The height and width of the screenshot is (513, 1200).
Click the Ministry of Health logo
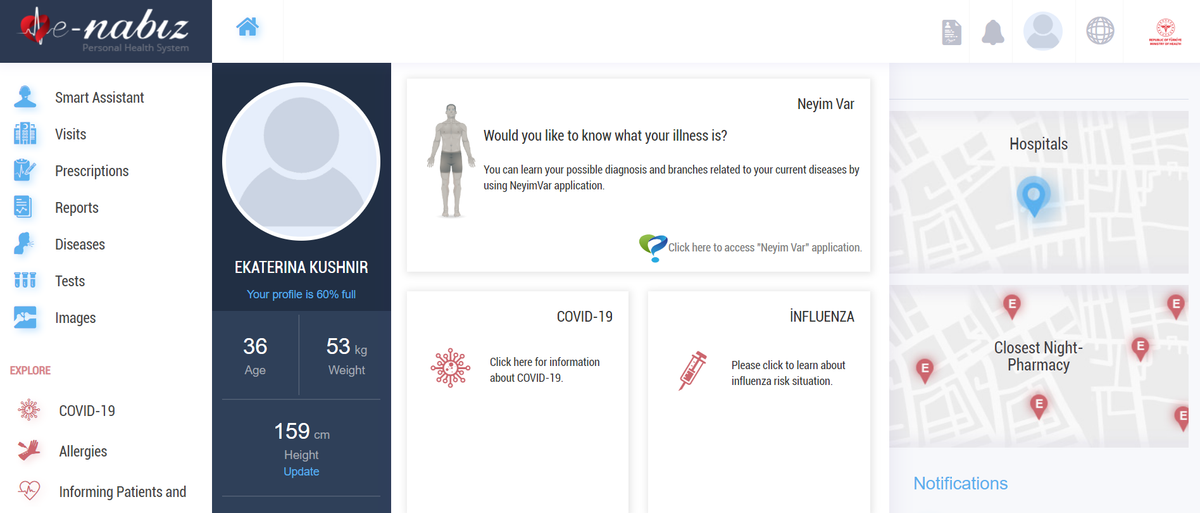pyautogui.click(x=1165, y=31)
